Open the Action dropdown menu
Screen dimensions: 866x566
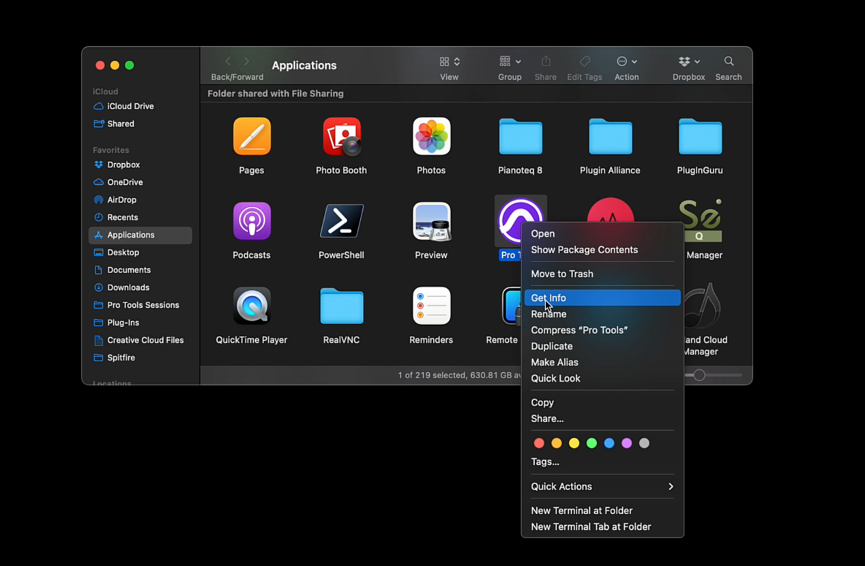(627, 61)
